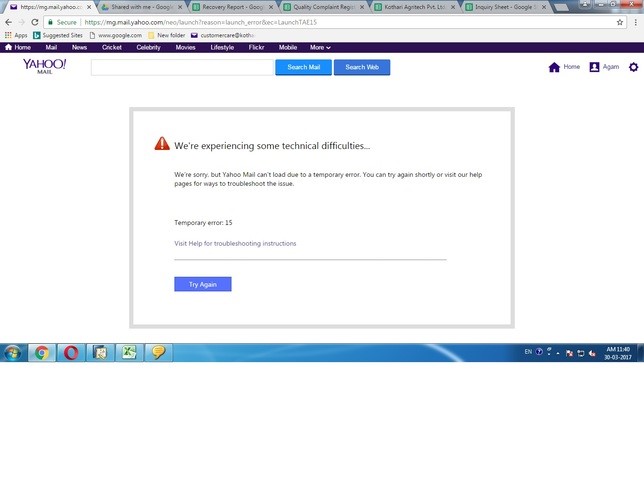The height and width of the screenshot is (480, 644).
Task: Launch Opera from the taskbar
Action: click(71, 353)
